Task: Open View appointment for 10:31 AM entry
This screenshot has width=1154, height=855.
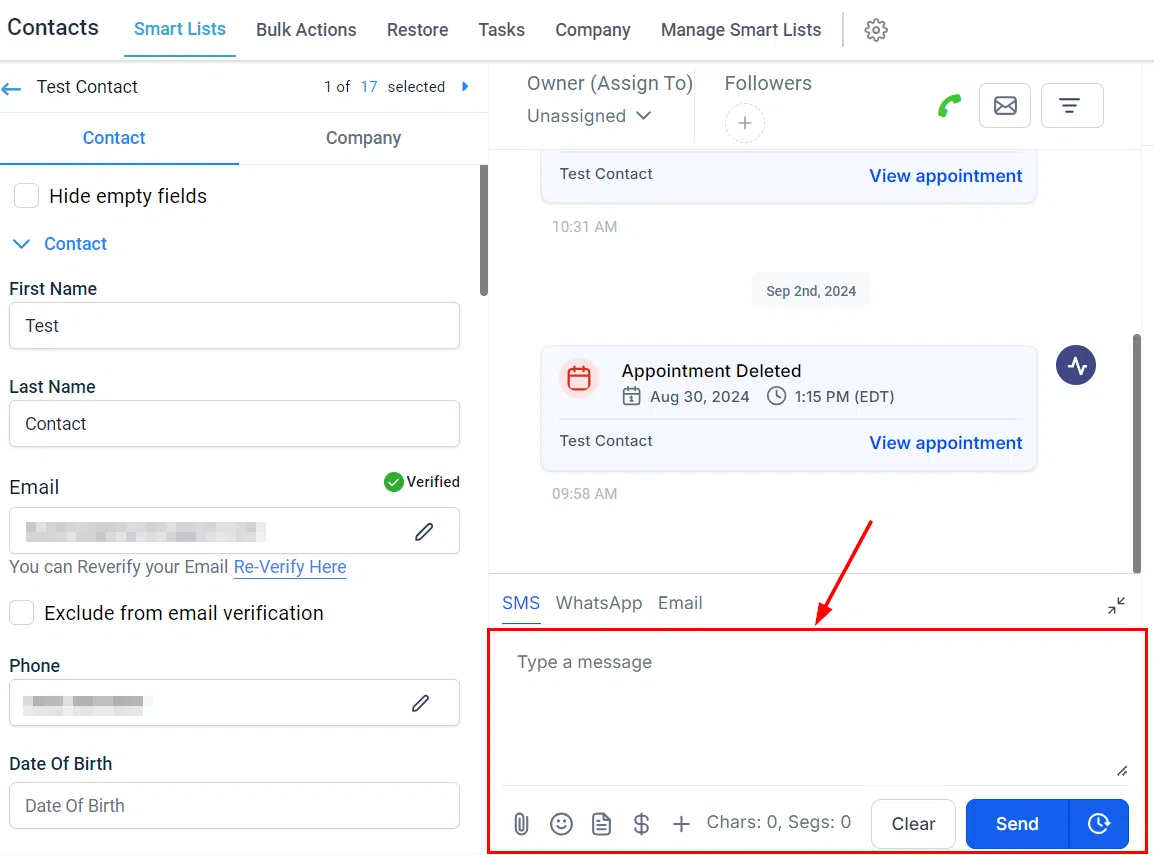Action: coord(946,176)
